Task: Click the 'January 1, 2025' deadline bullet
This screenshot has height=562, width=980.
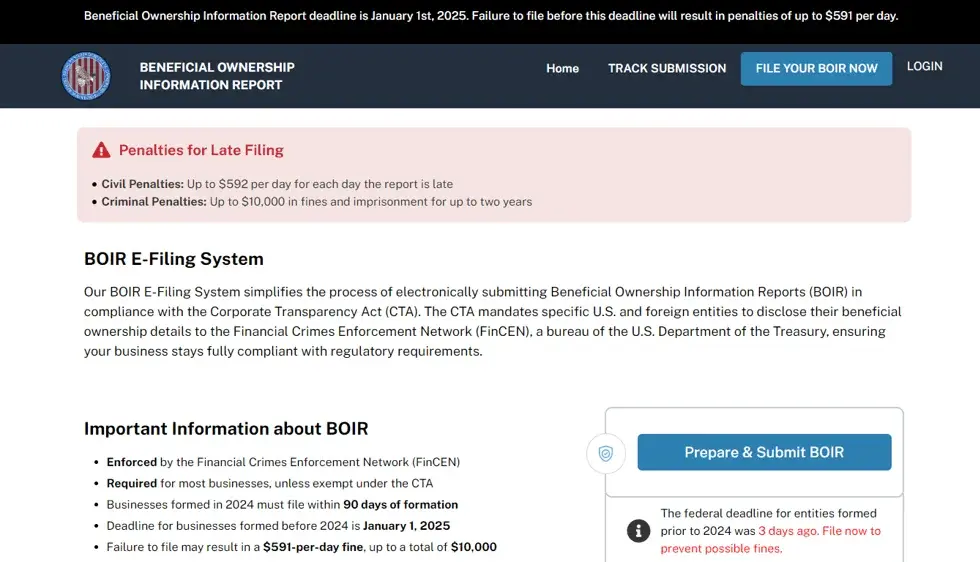Action: 278,526
